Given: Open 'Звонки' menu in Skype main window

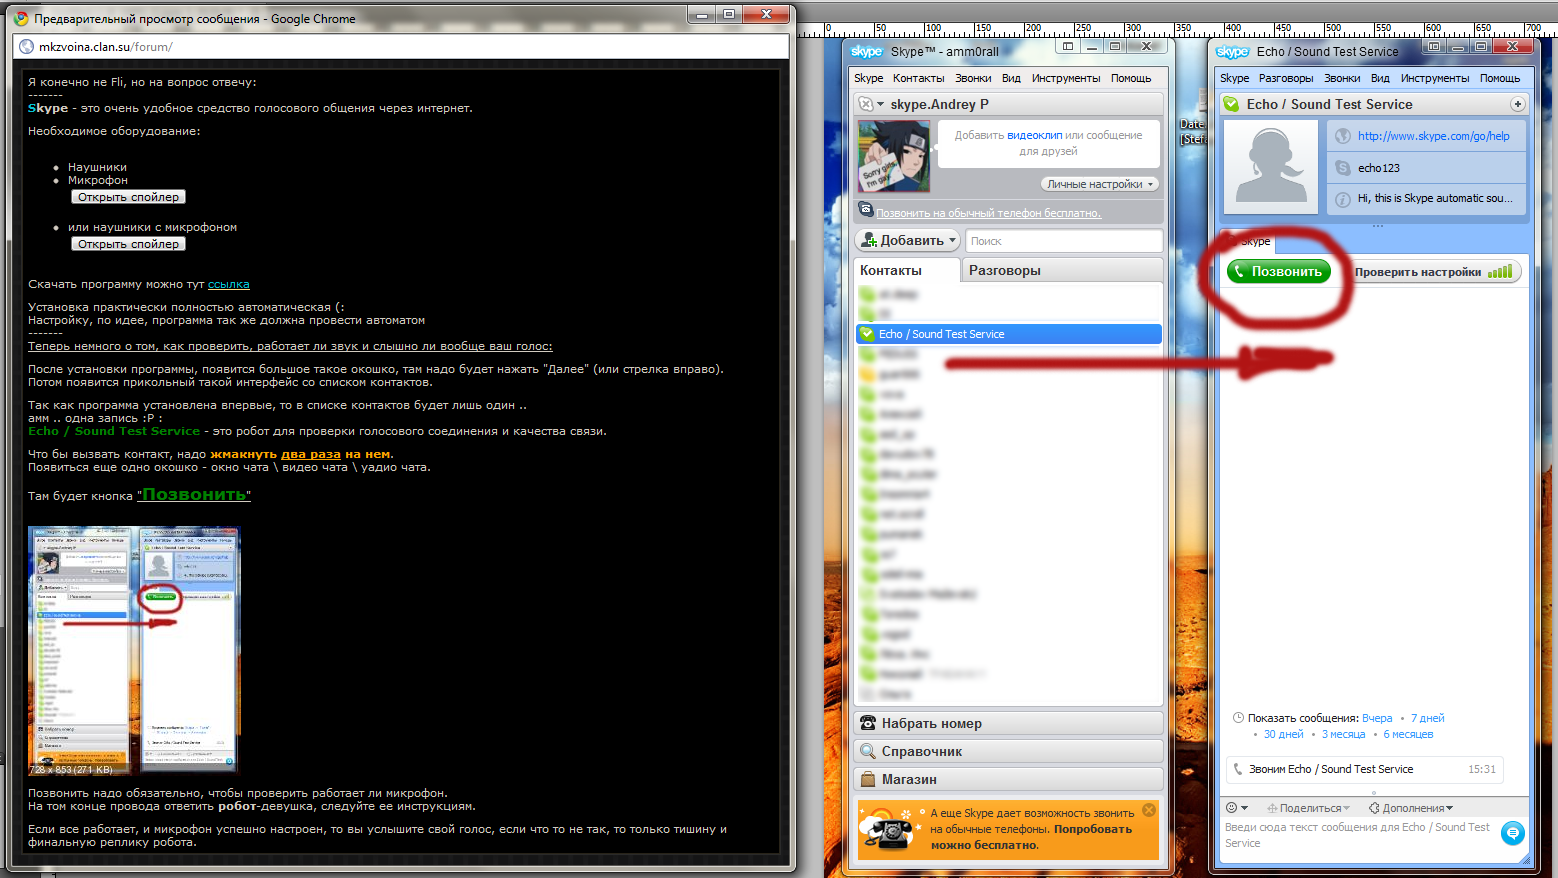Looking at the screenshot, I should pyautogui.click(x=973, y=78).
